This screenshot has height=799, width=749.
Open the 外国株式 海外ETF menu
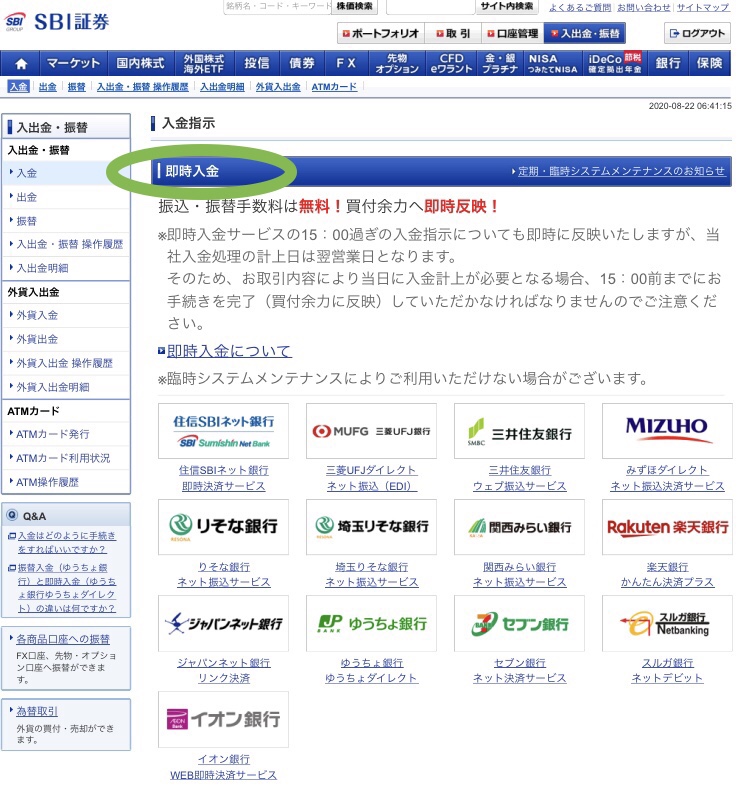[204, 63]
